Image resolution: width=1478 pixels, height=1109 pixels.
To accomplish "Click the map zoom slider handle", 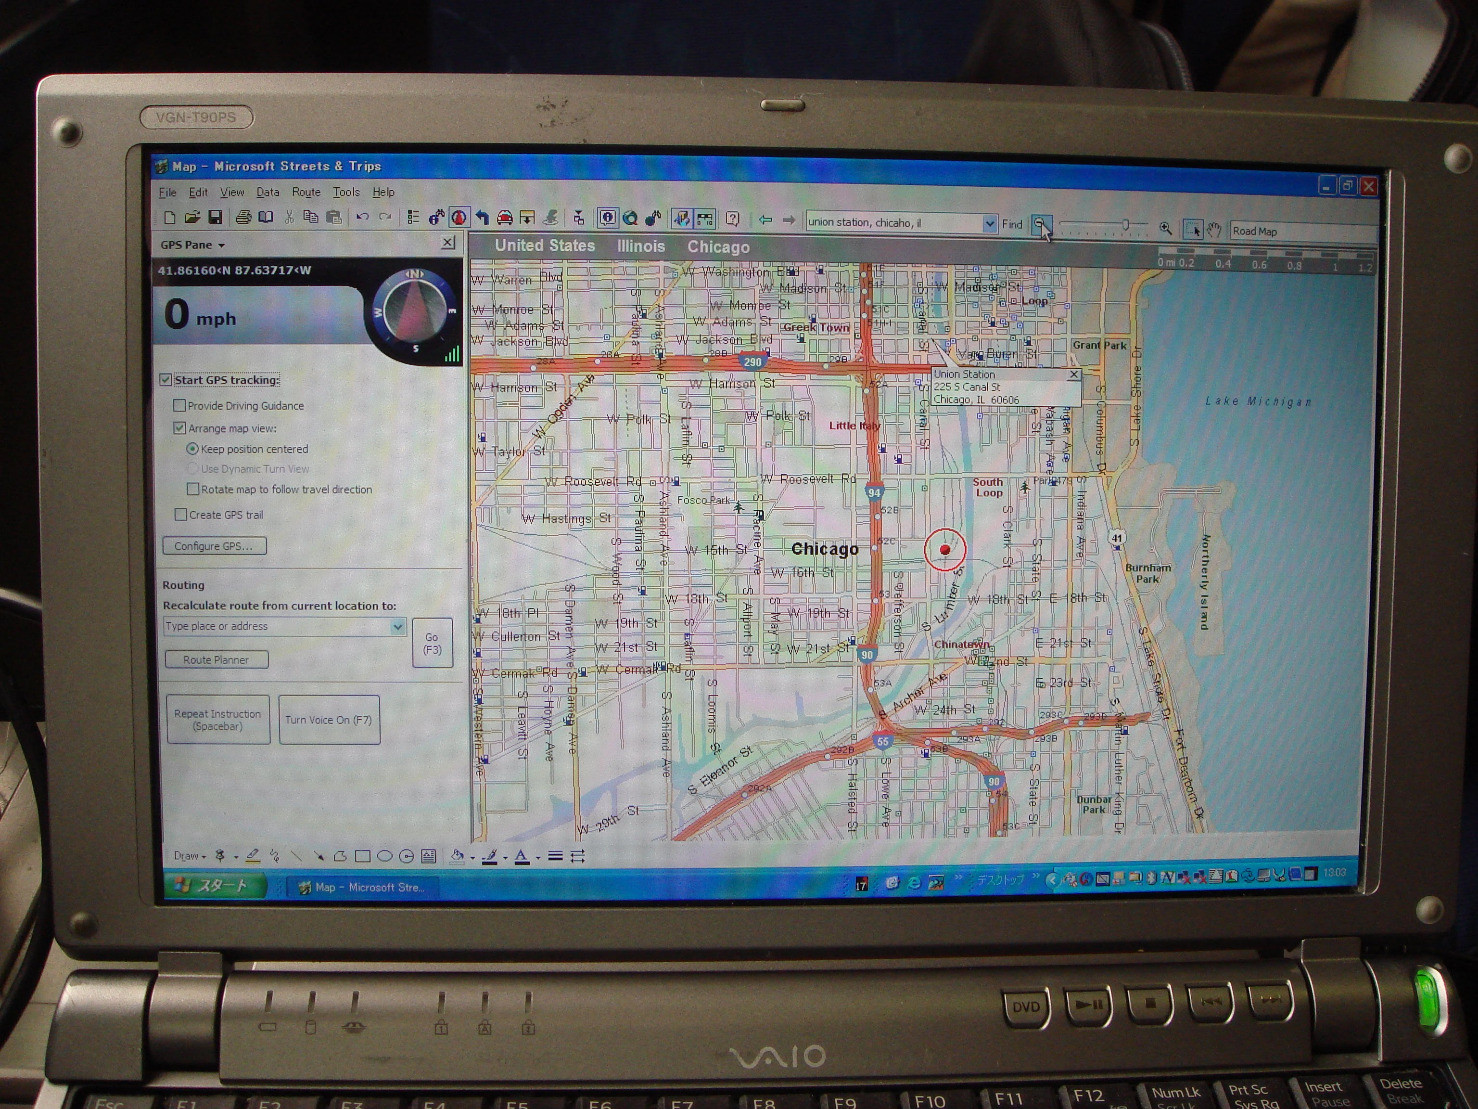I will point(1125,225).
